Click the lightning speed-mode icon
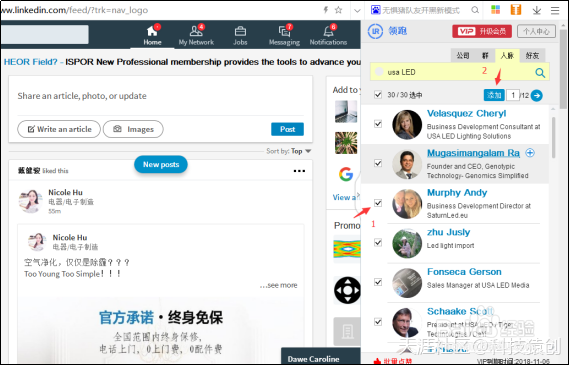The image size is (569, 366). coord(326,10)
